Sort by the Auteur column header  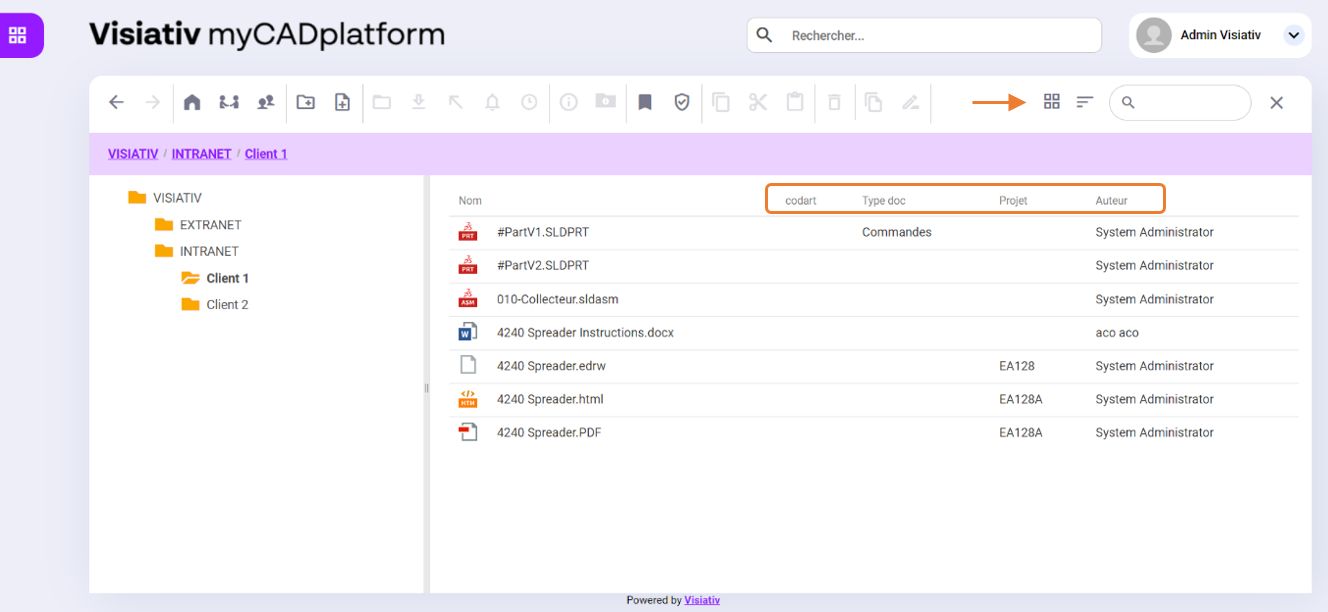[1111, 201]
